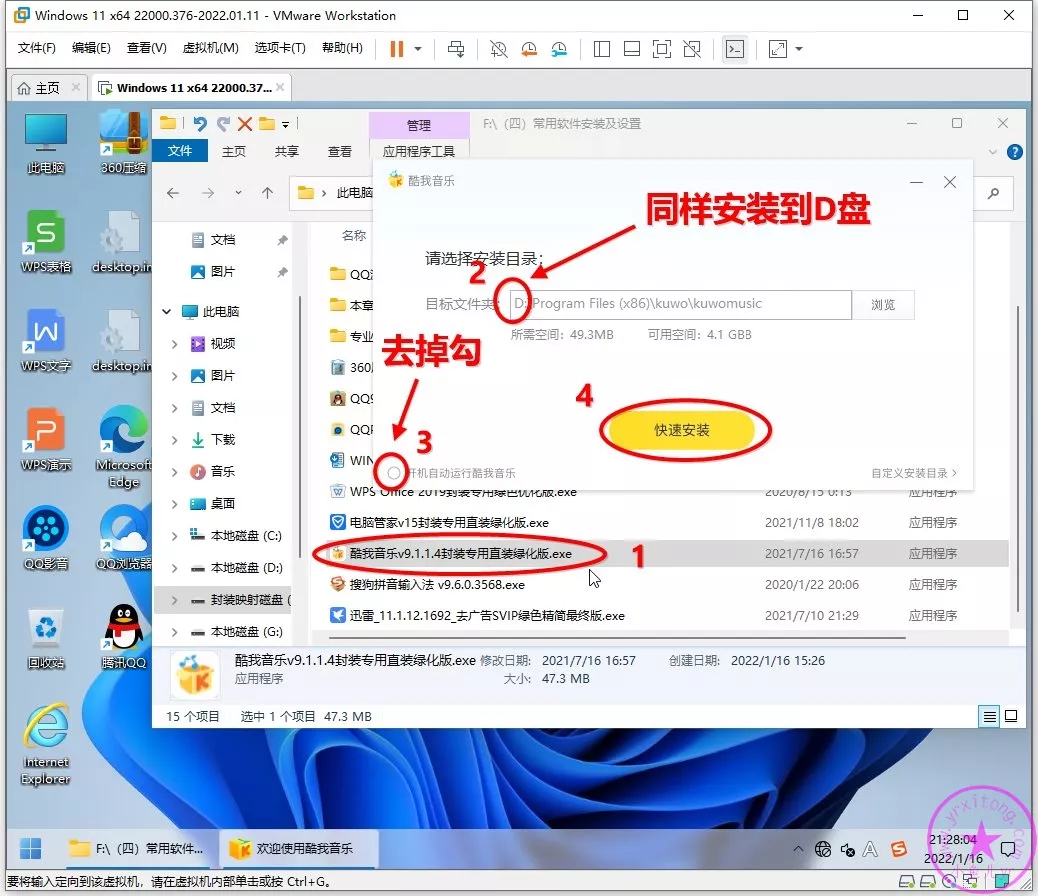The width and height of the screenshot is (1038, 896).
Task: Click the 浏览 browse button
Action: point(883,305)
